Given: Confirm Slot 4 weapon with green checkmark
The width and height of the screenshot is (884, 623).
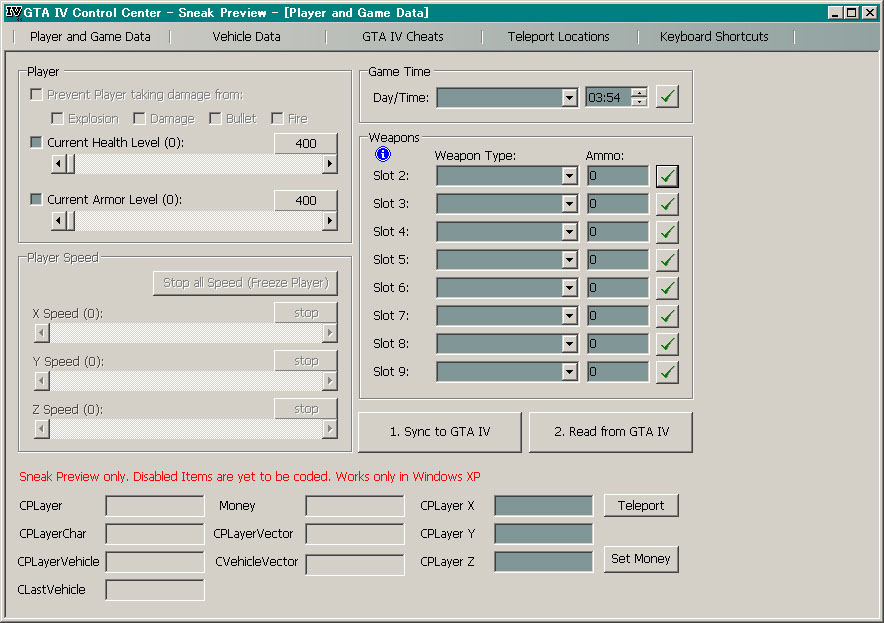Looking at the screenshot, I should (x=667, y=232).
